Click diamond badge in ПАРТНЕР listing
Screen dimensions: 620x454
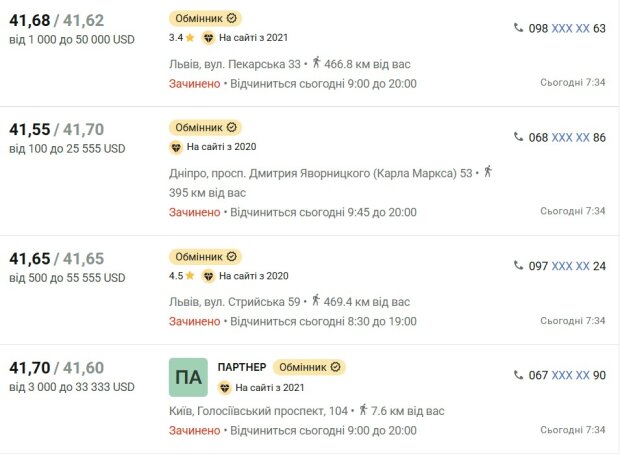224,388
